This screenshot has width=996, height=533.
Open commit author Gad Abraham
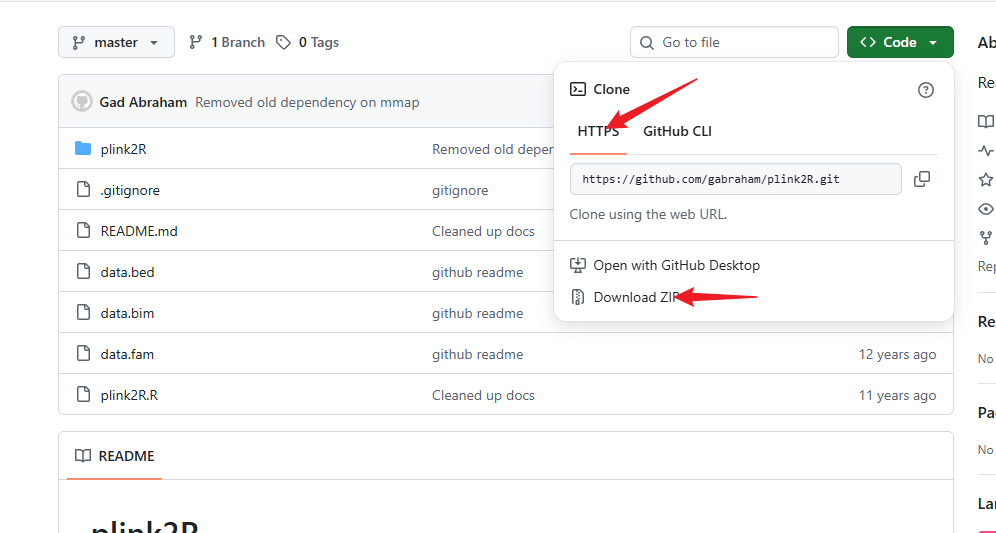click(143, 102)
